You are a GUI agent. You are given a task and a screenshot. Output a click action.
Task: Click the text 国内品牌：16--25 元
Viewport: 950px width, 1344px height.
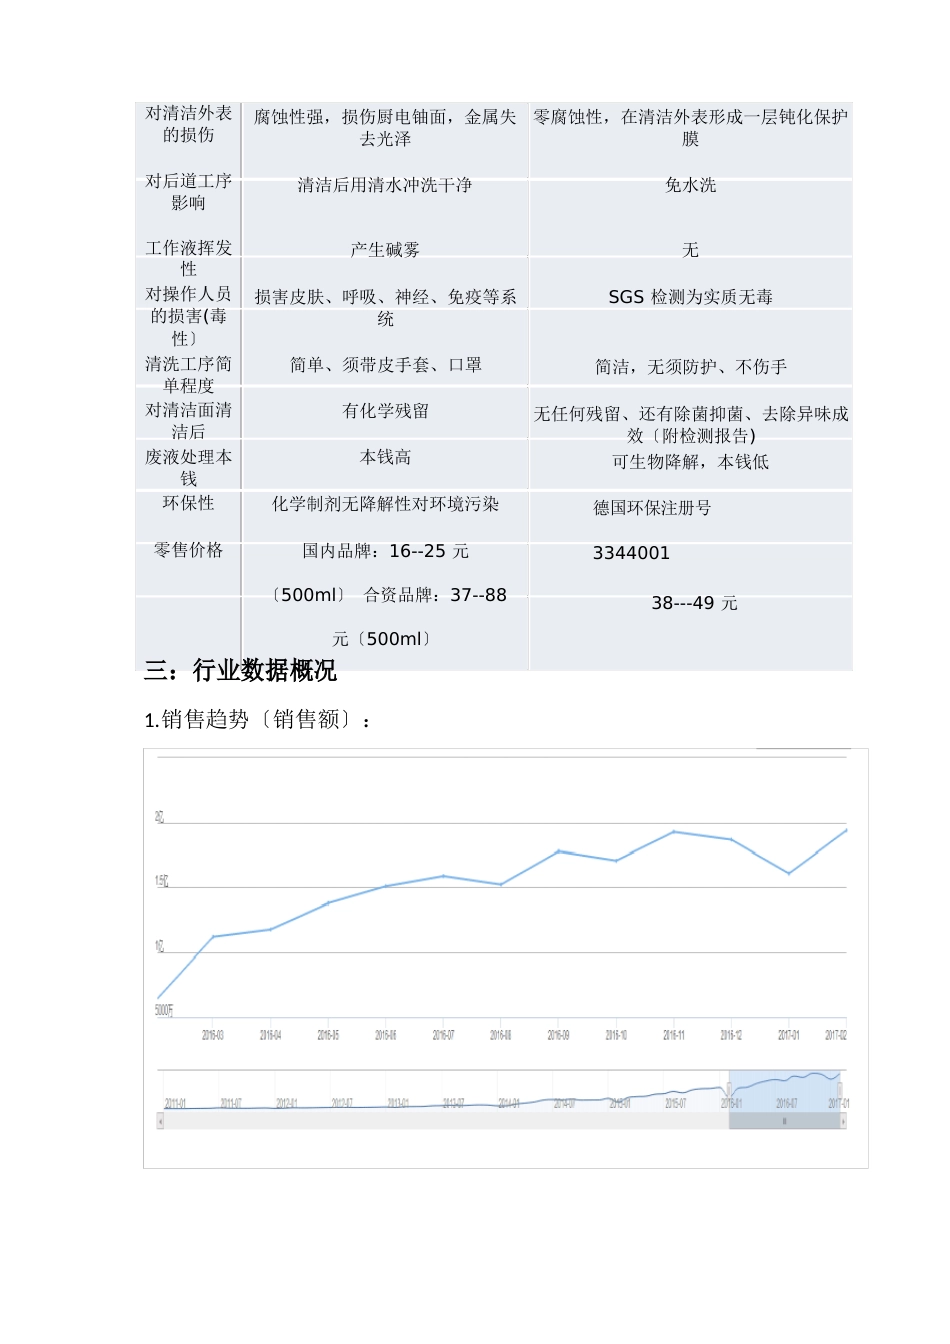point(385,551)
